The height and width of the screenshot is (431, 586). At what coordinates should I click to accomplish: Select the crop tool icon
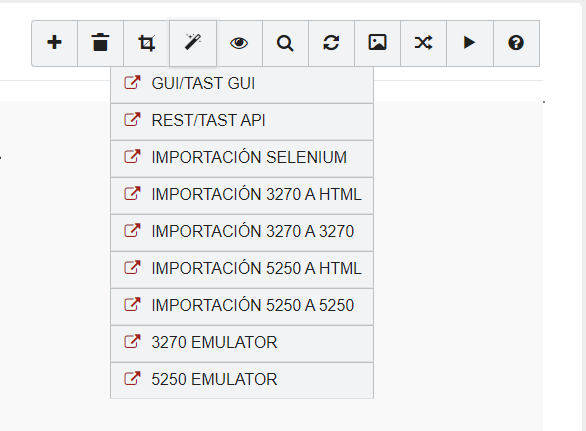146,43
